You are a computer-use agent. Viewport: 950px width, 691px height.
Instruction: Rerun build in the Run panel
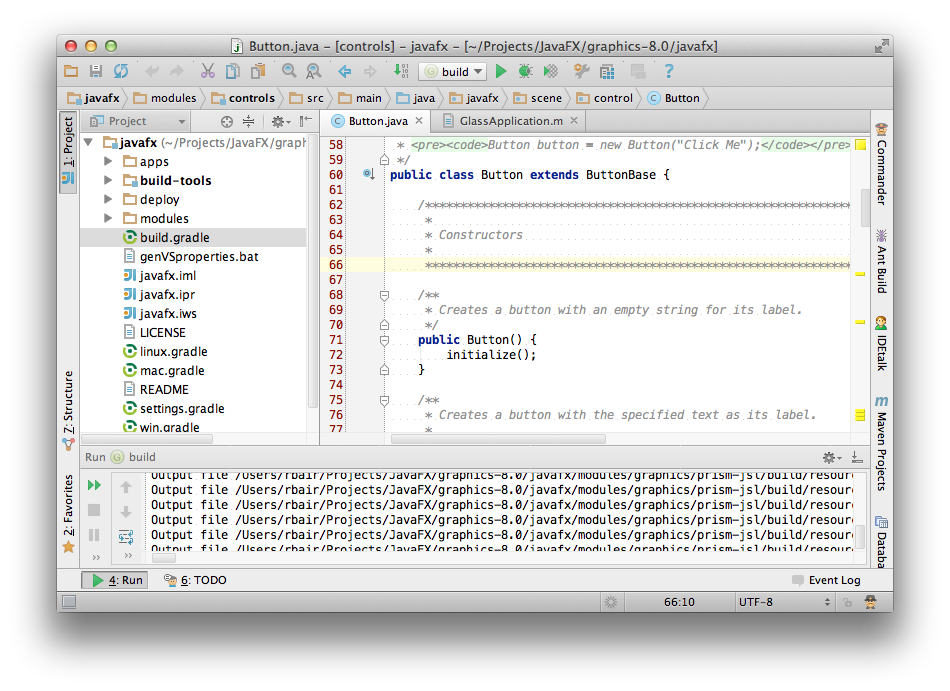[94, 485]
